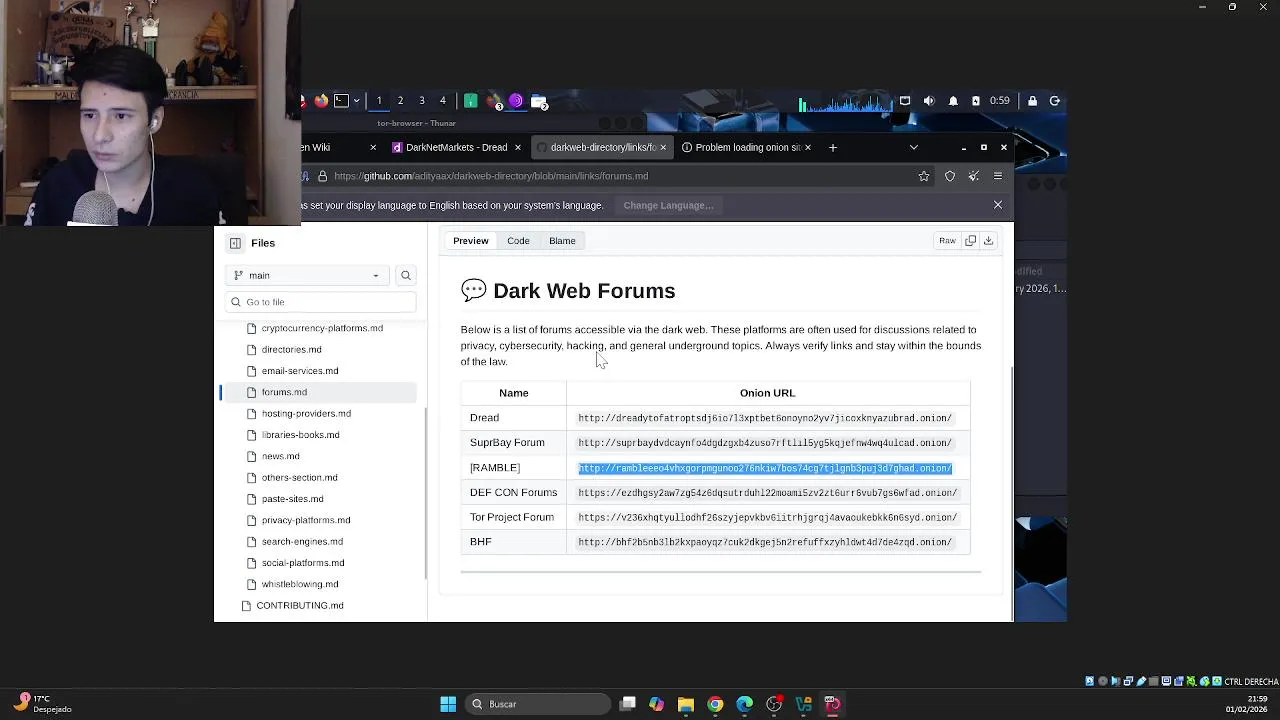The image size is (1280, 720).
Task: Click the volume speaker icon in panel
Action: [929, 101]
